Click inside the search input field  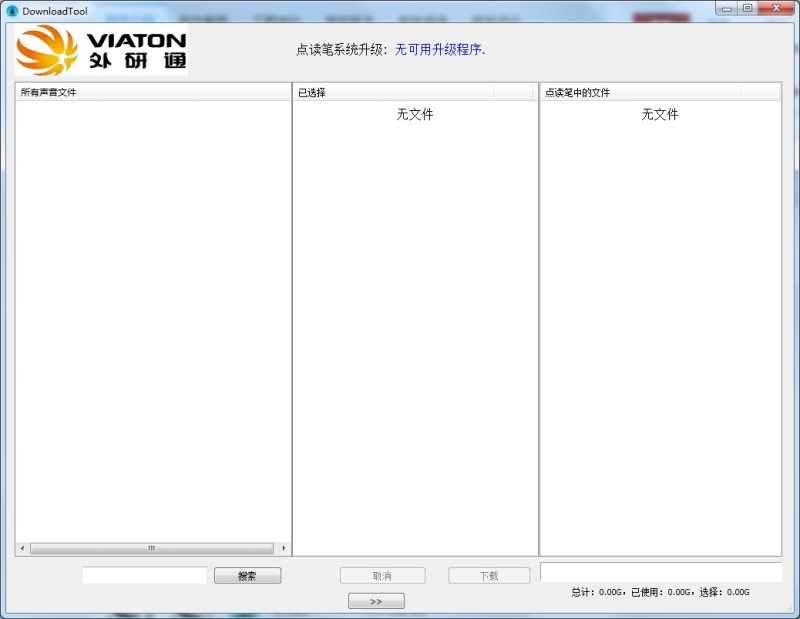145,575
